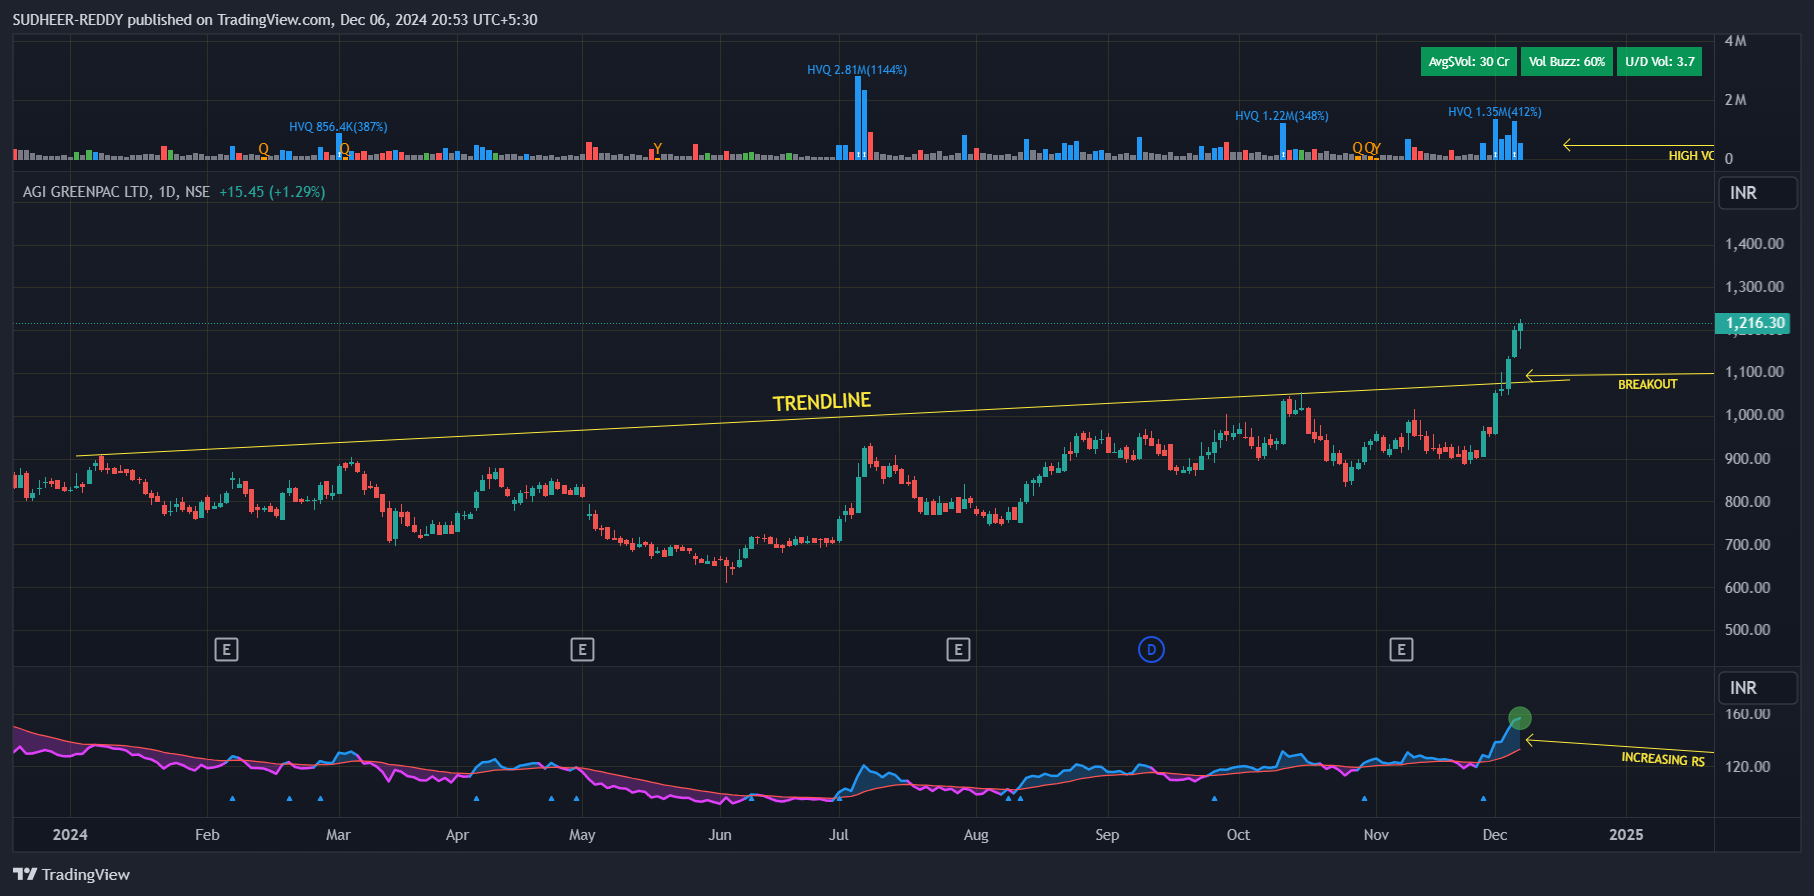Image resolution: width=1814 pixels, height=896 pixels.
Task: Click the 120.00 RS axis label
Action: pos(1748,767)
